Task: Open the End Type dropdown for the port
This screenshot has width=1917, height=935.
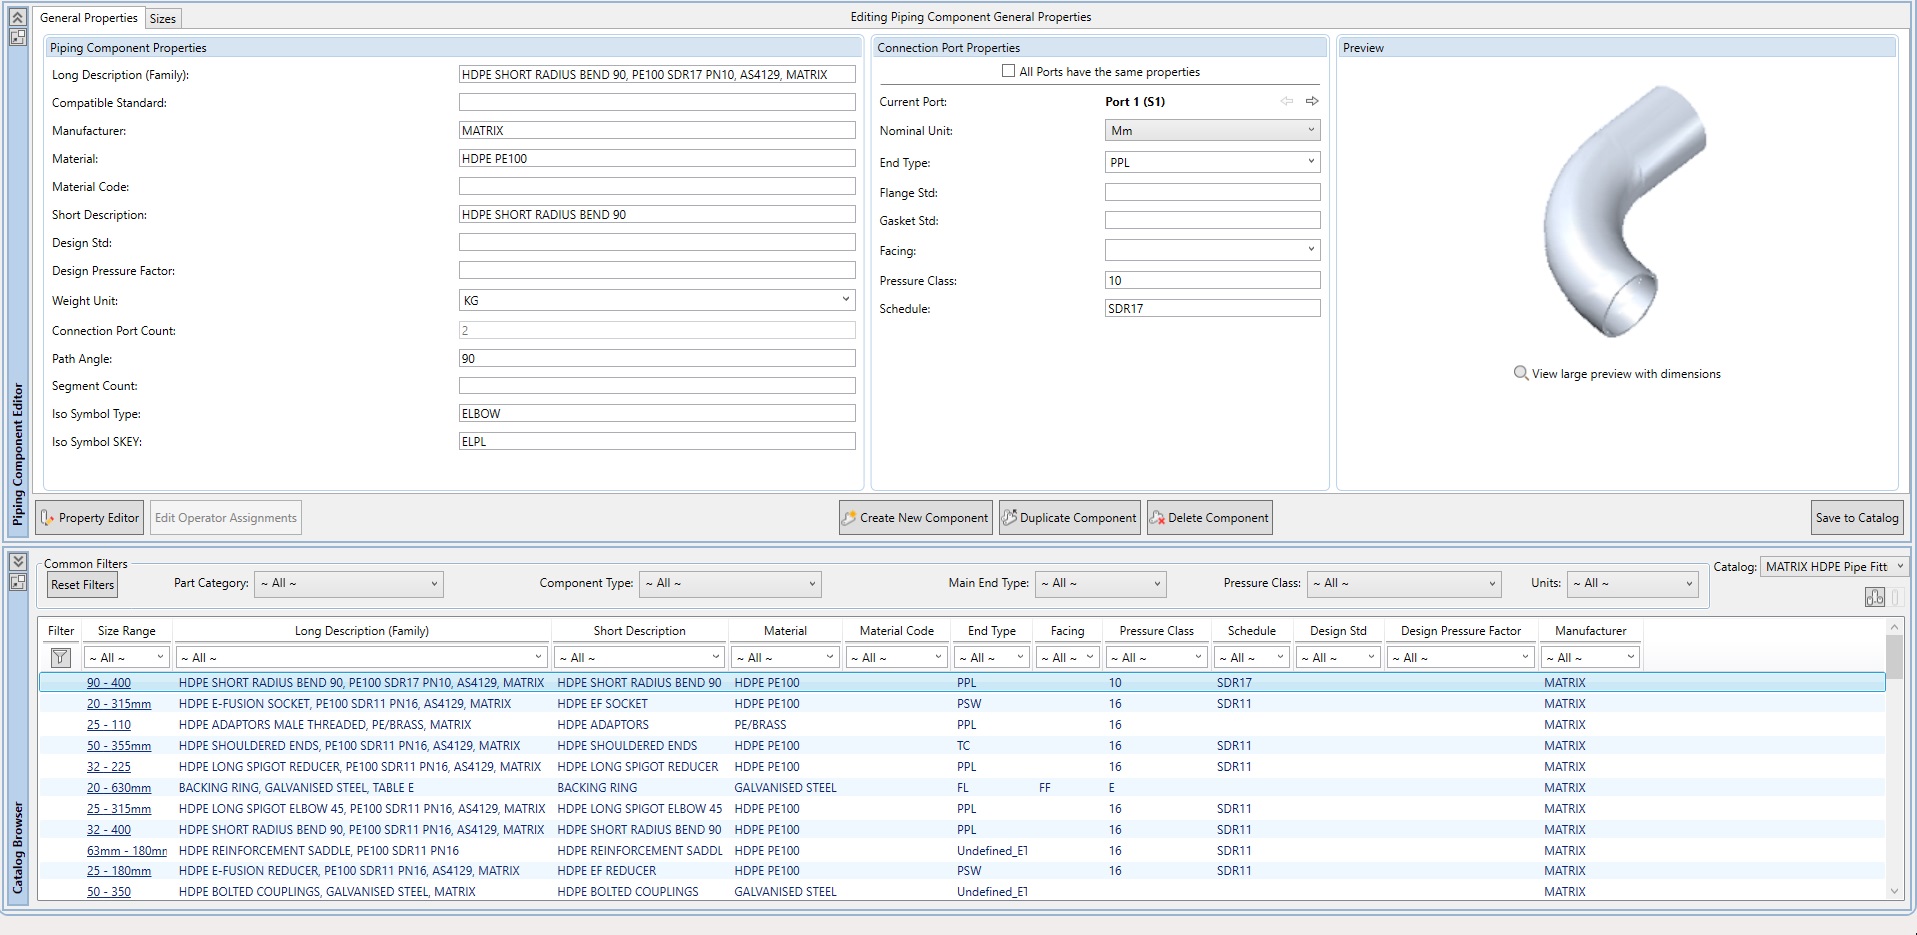Action: [1310, 162]
